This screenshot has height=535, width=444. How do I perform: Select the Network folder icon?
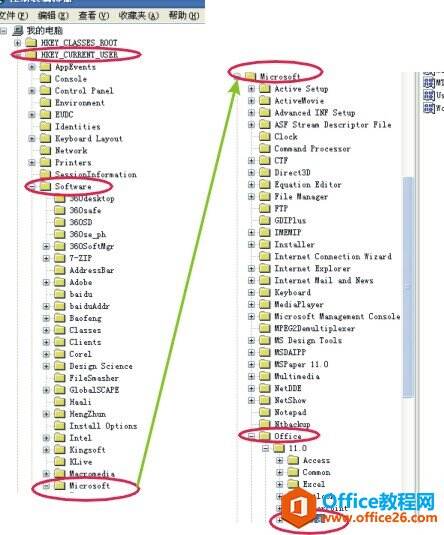pyautogui.click(x=45, y=150)
